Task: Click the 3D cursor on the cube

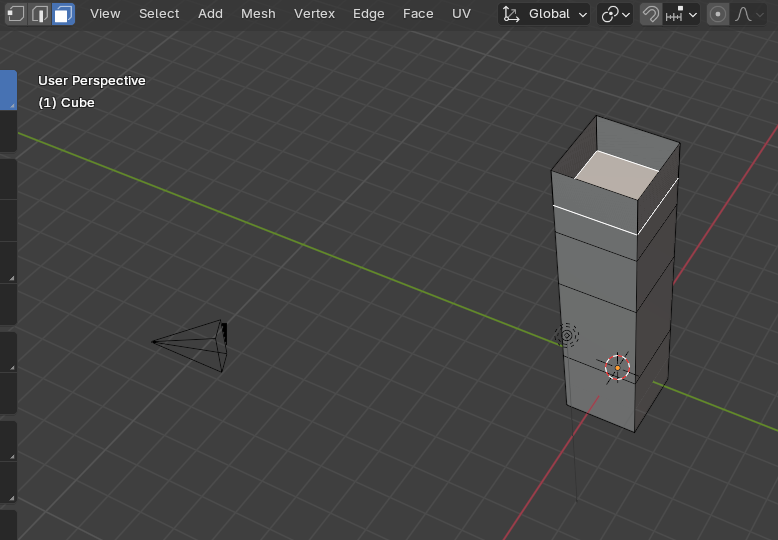Action: click(x=617, y=368)
